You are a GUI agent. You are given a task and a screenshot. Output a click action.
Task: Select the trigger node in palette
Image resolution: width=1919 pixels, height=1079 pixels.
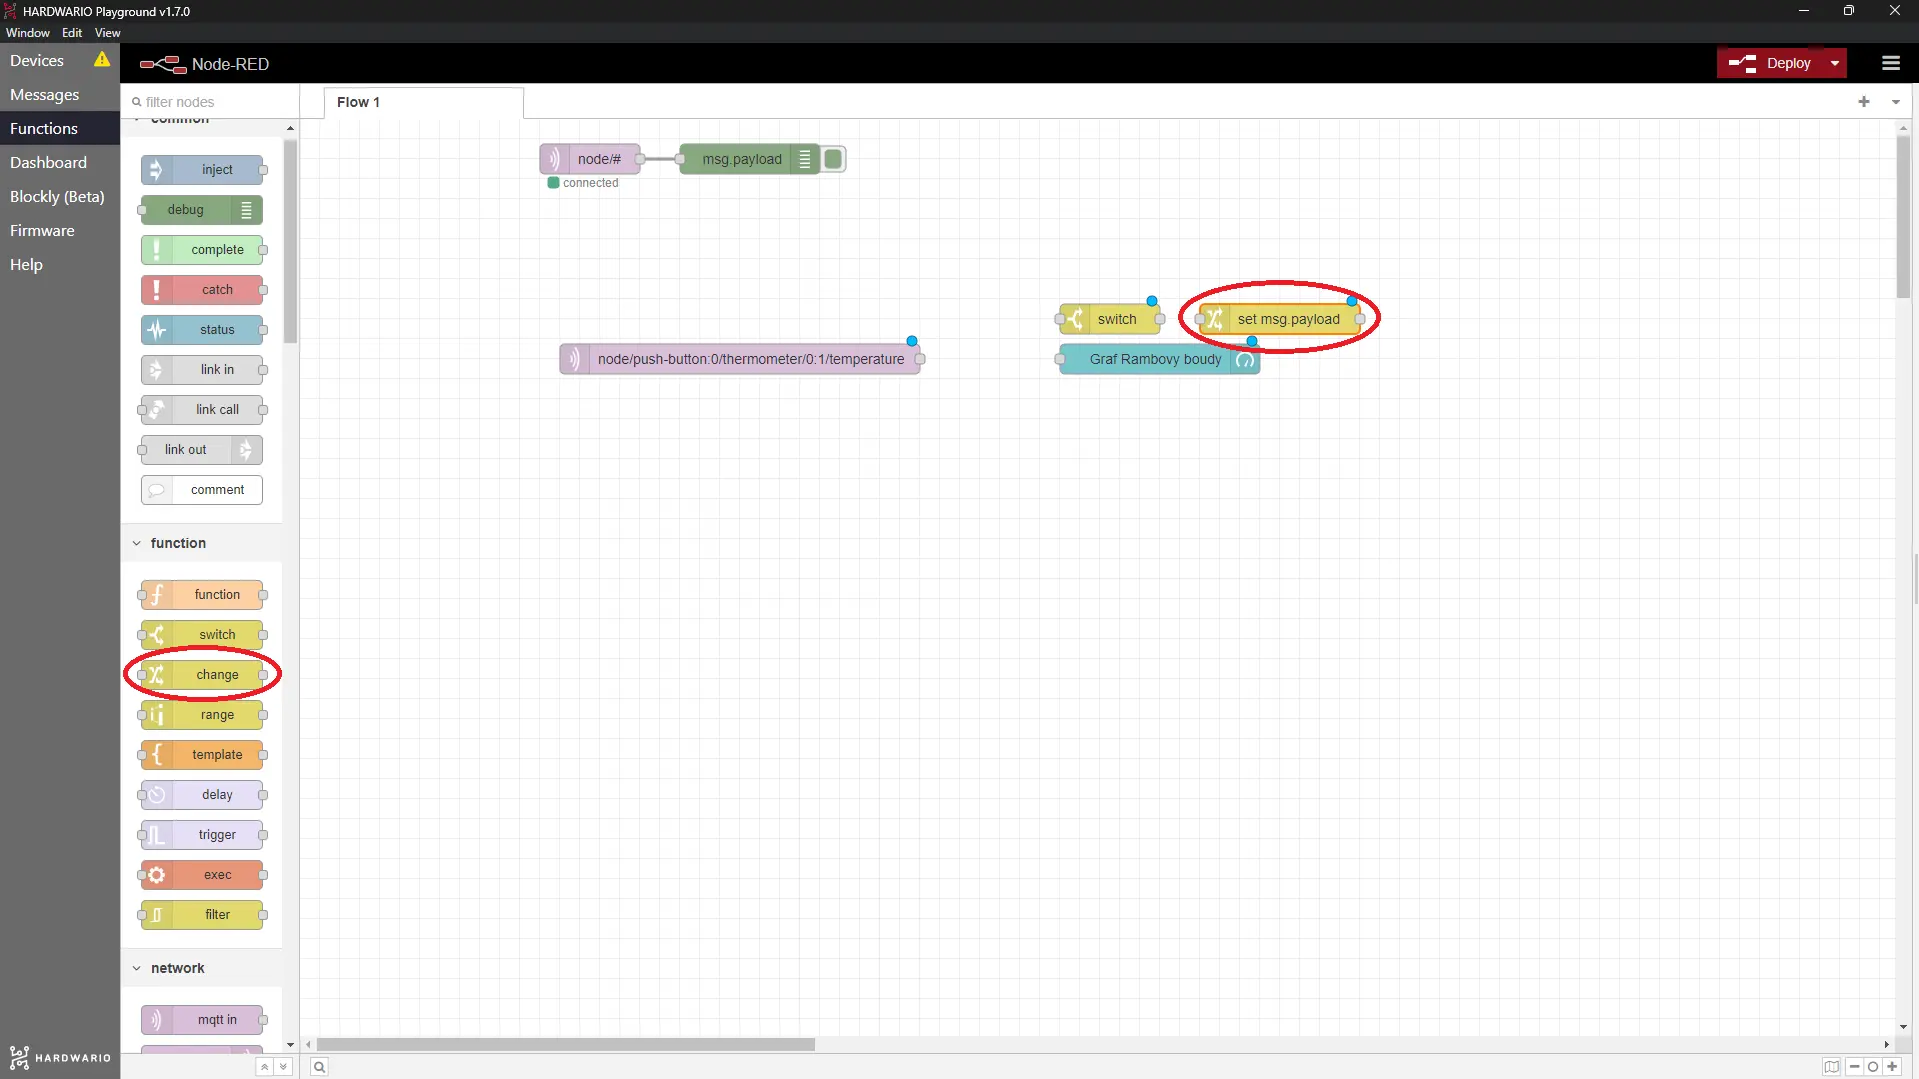coord(202,835)
